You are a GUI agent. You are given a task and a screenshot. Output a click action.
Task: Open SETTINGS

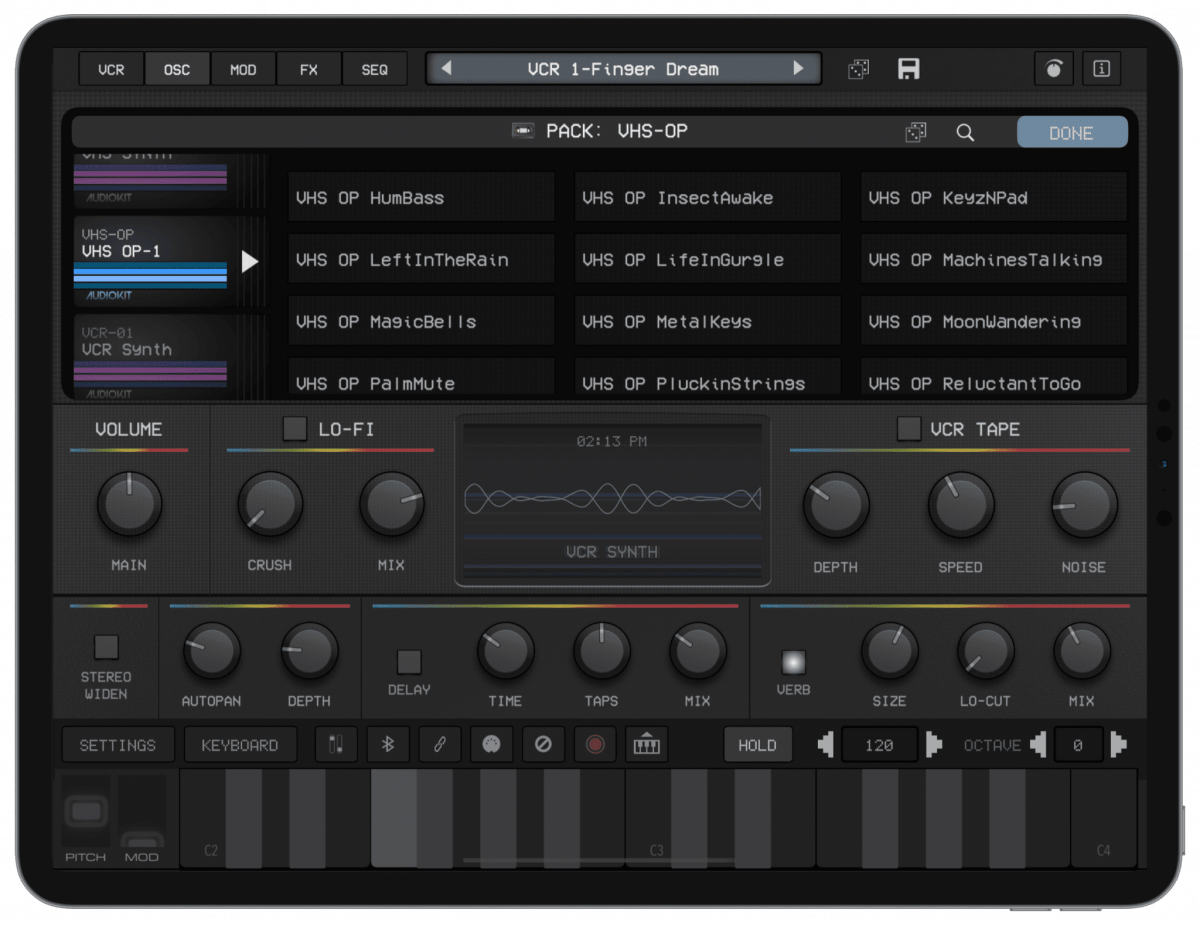118,745
